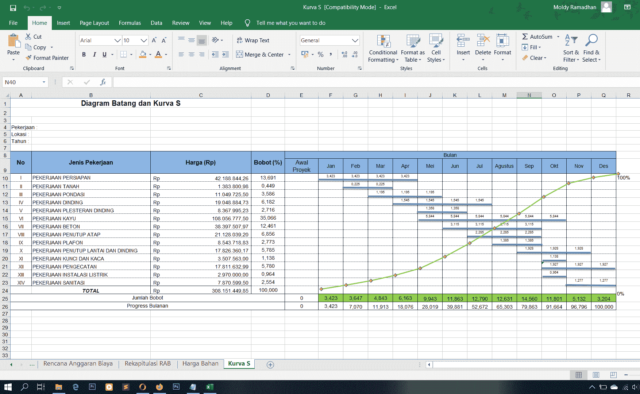
Task: Click the Clear button in Editing group
Action: pyautogui.click(x=534, y=58)
